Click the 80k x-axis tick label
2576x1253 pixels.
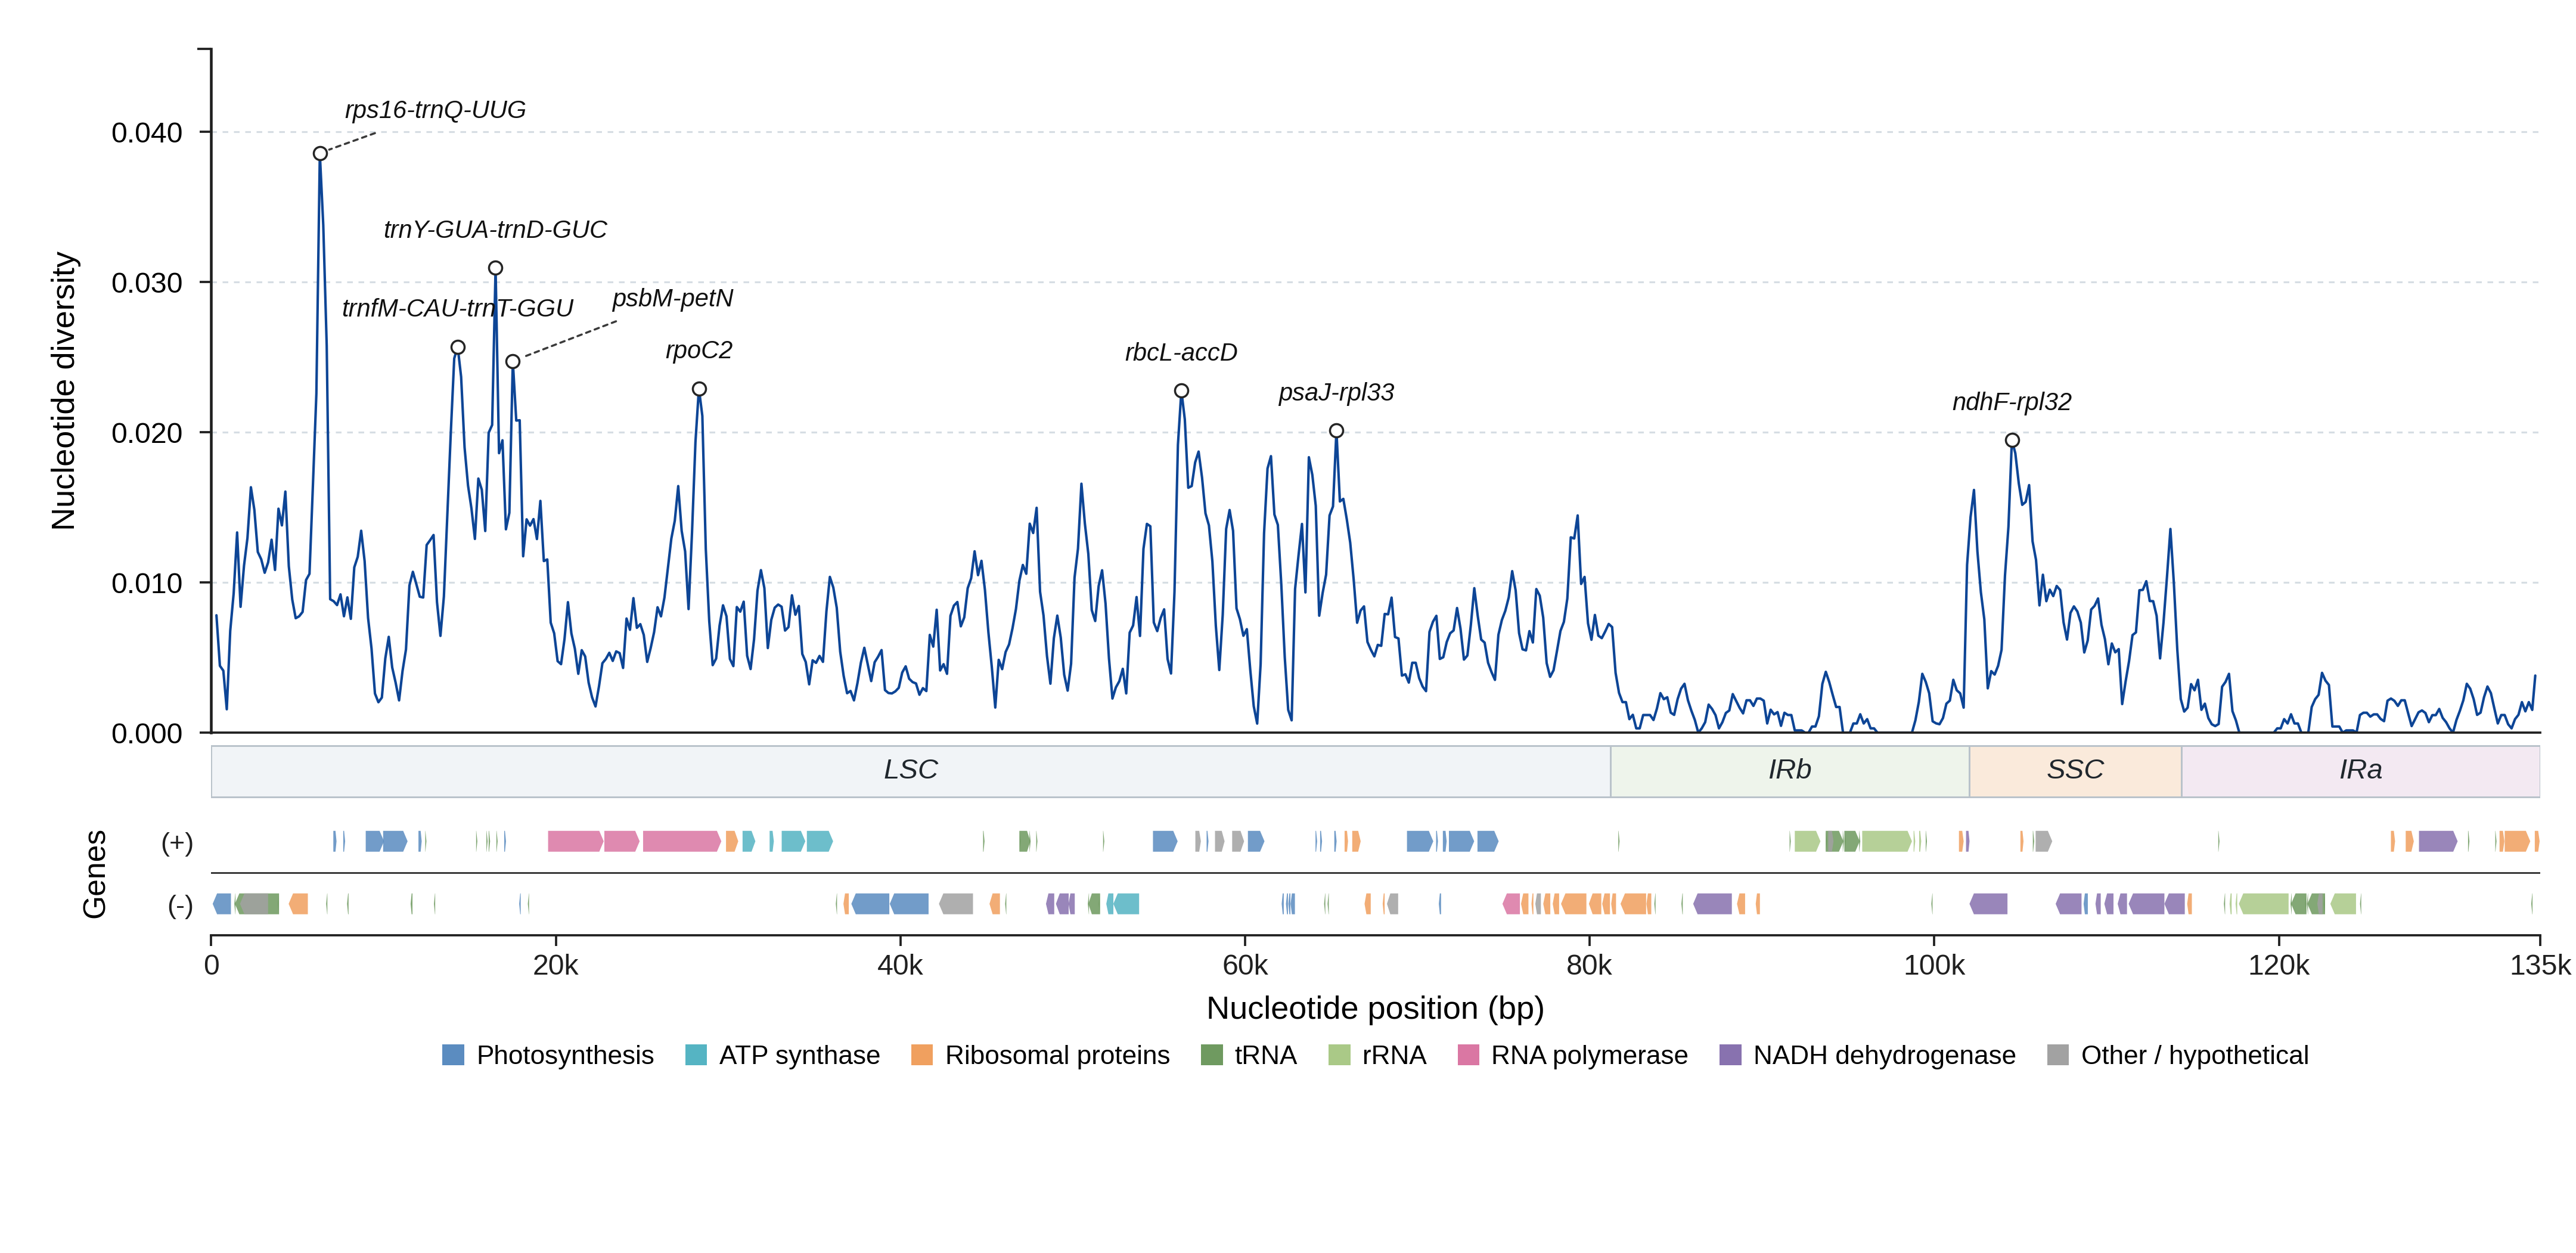(x=1589, y=966)
